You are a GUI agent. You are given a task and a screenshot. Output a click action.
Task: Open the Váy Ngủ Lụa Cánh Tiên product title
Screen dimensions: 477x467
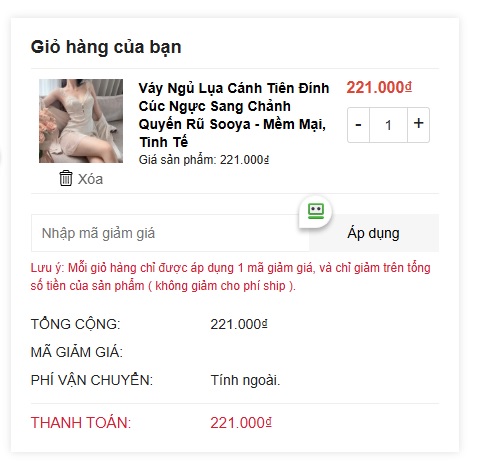click(234, 115)
